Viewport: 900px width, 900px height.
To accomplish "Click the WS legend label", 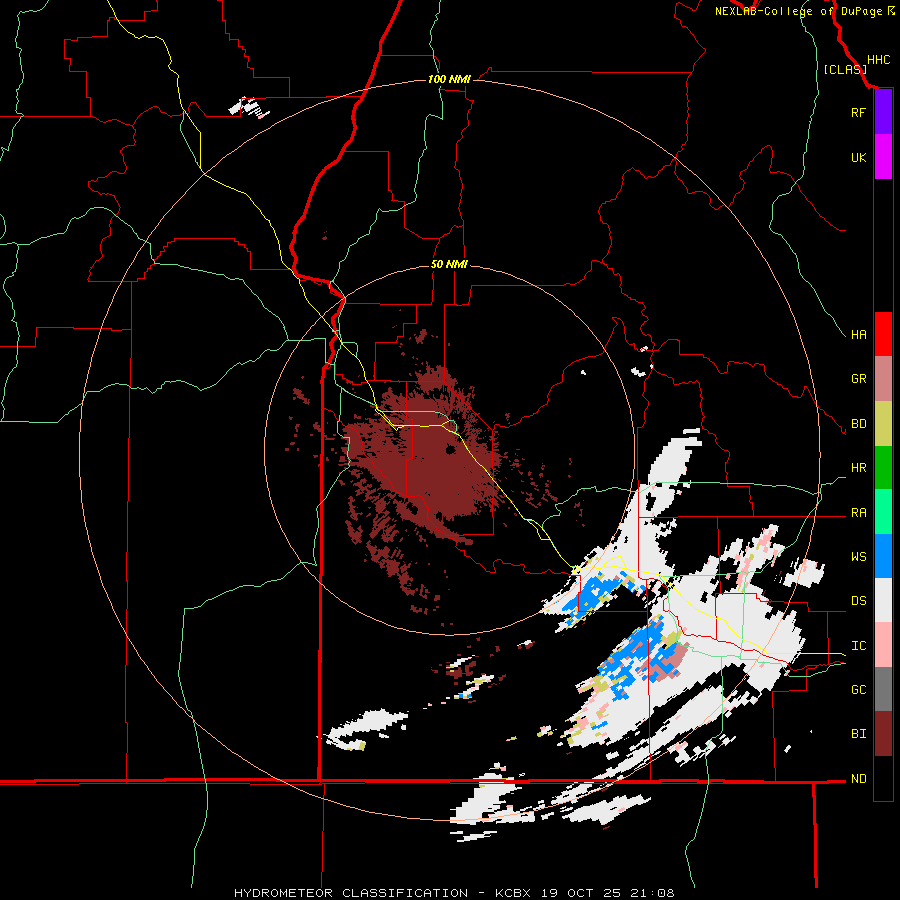I will click(x=858, y=556).
